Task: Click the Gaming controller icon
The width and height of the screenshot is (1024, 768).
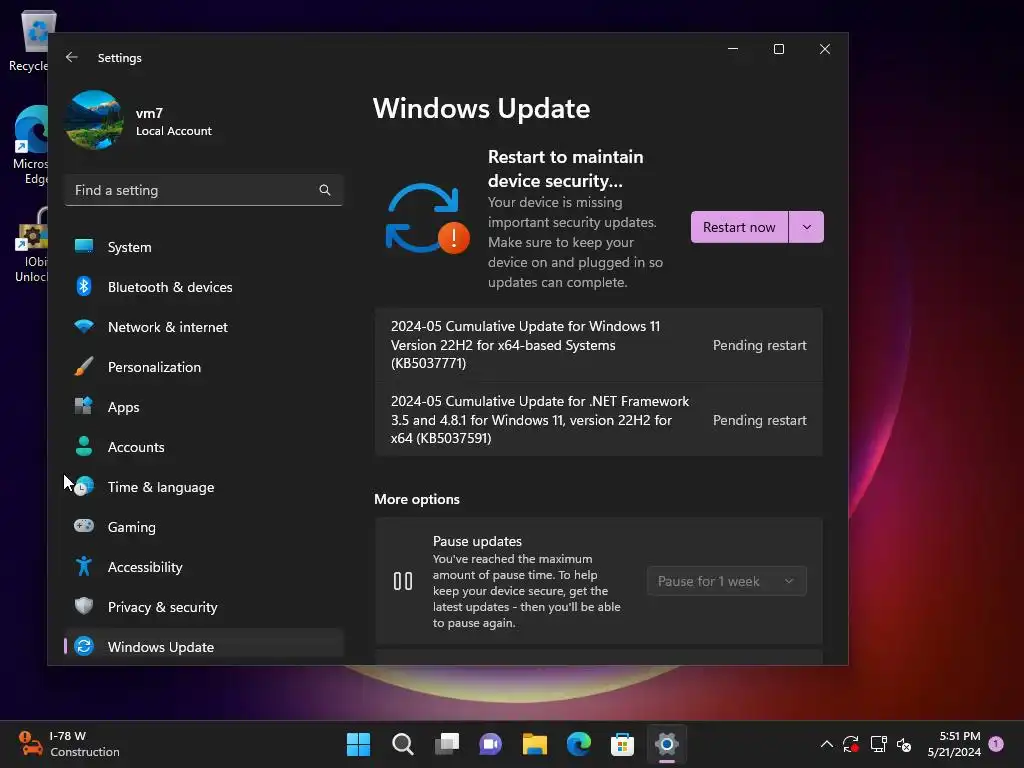Action: click(x=84, y=526)
